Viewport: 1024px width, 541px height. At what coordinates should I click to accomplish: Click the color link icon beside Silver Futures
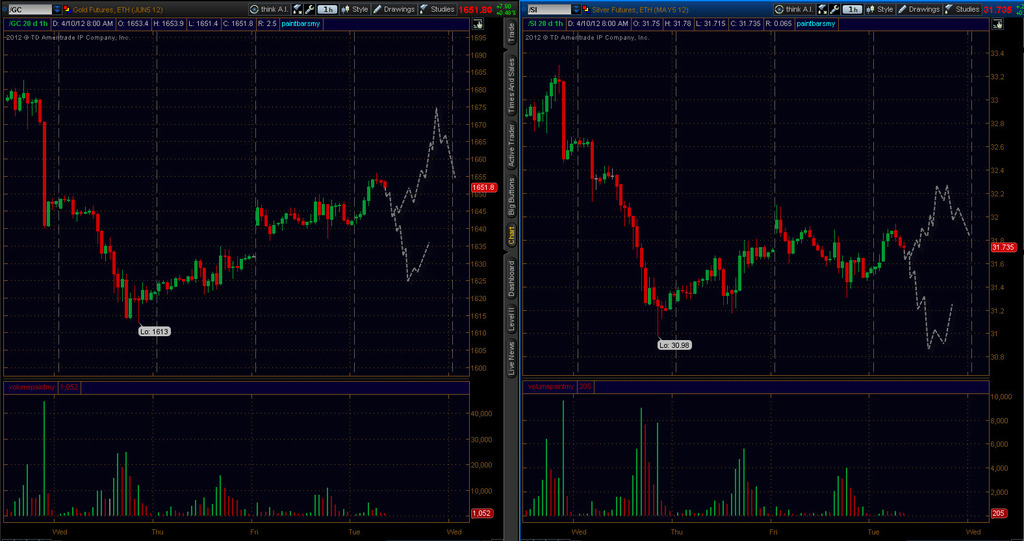click(x=586, y=9)
